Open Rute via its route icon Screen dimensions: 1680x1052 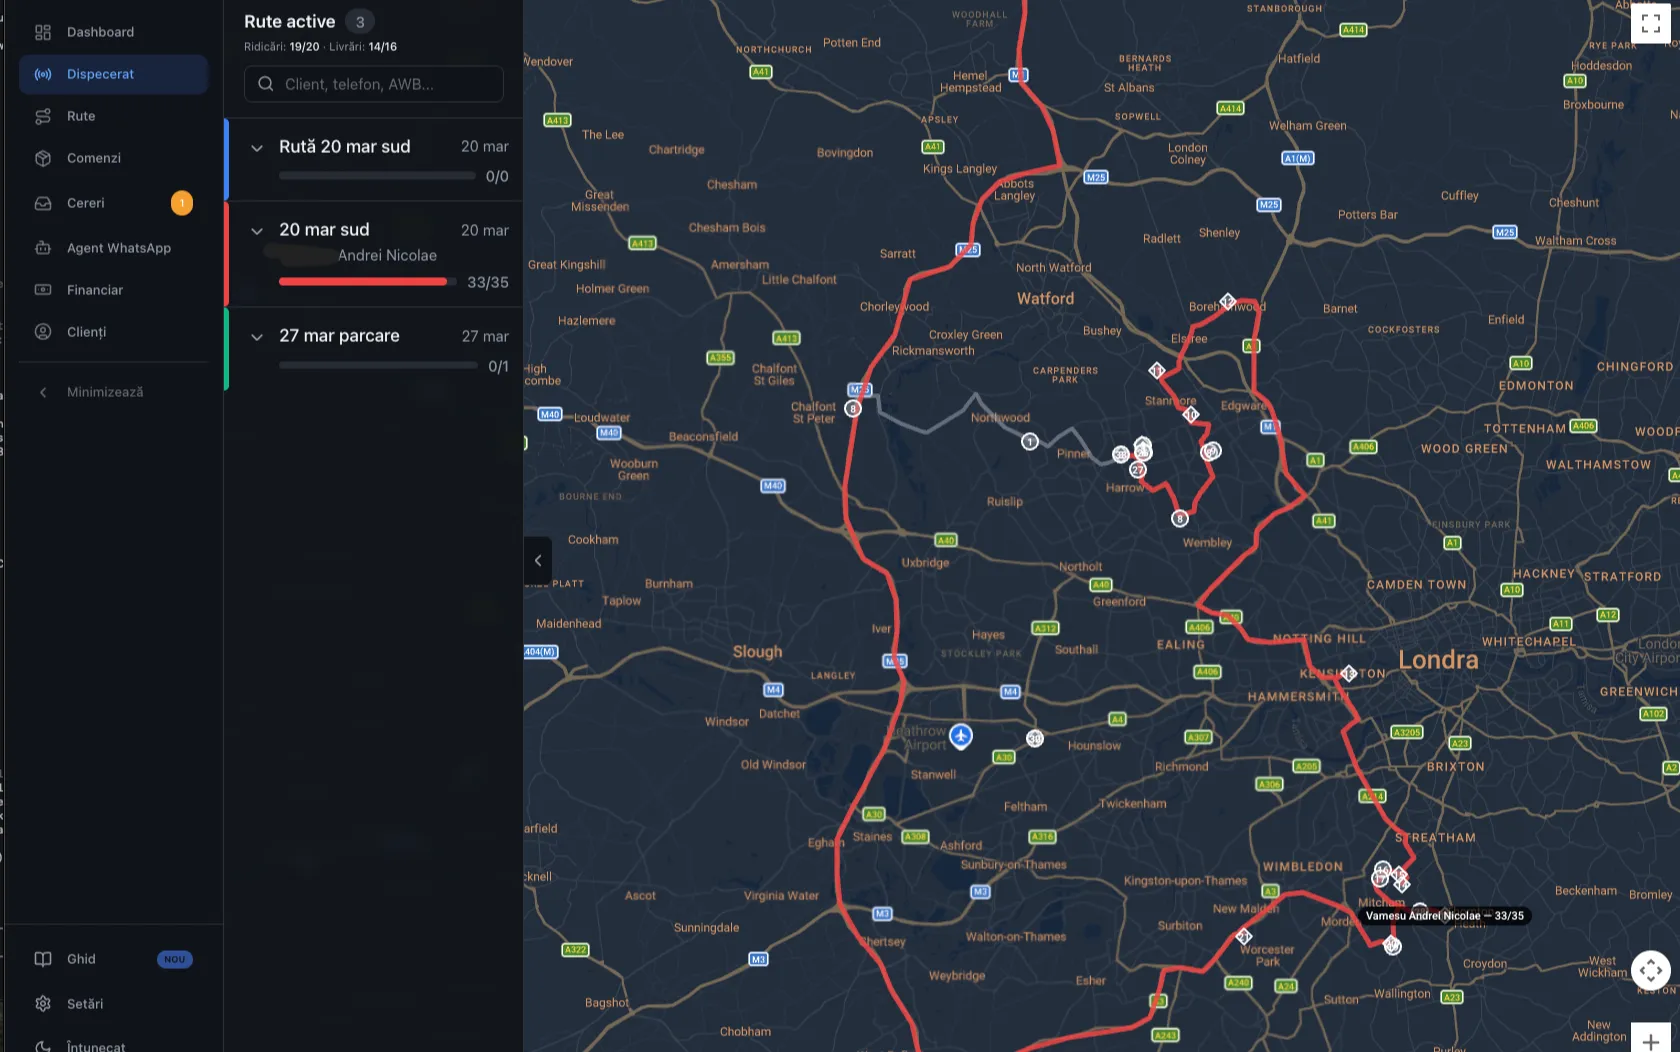coord(43,116)
